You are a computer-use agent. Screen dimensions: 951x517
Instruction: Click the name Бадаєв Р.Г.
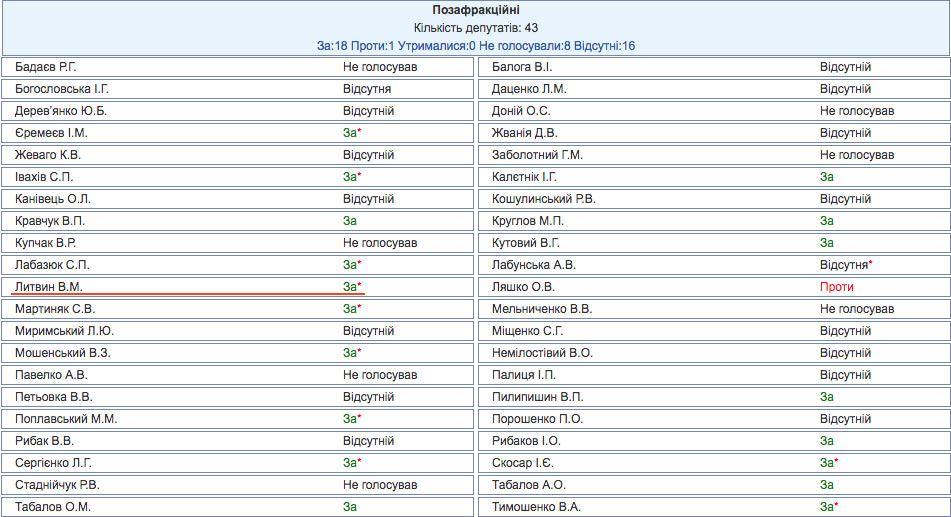point(46,67)
